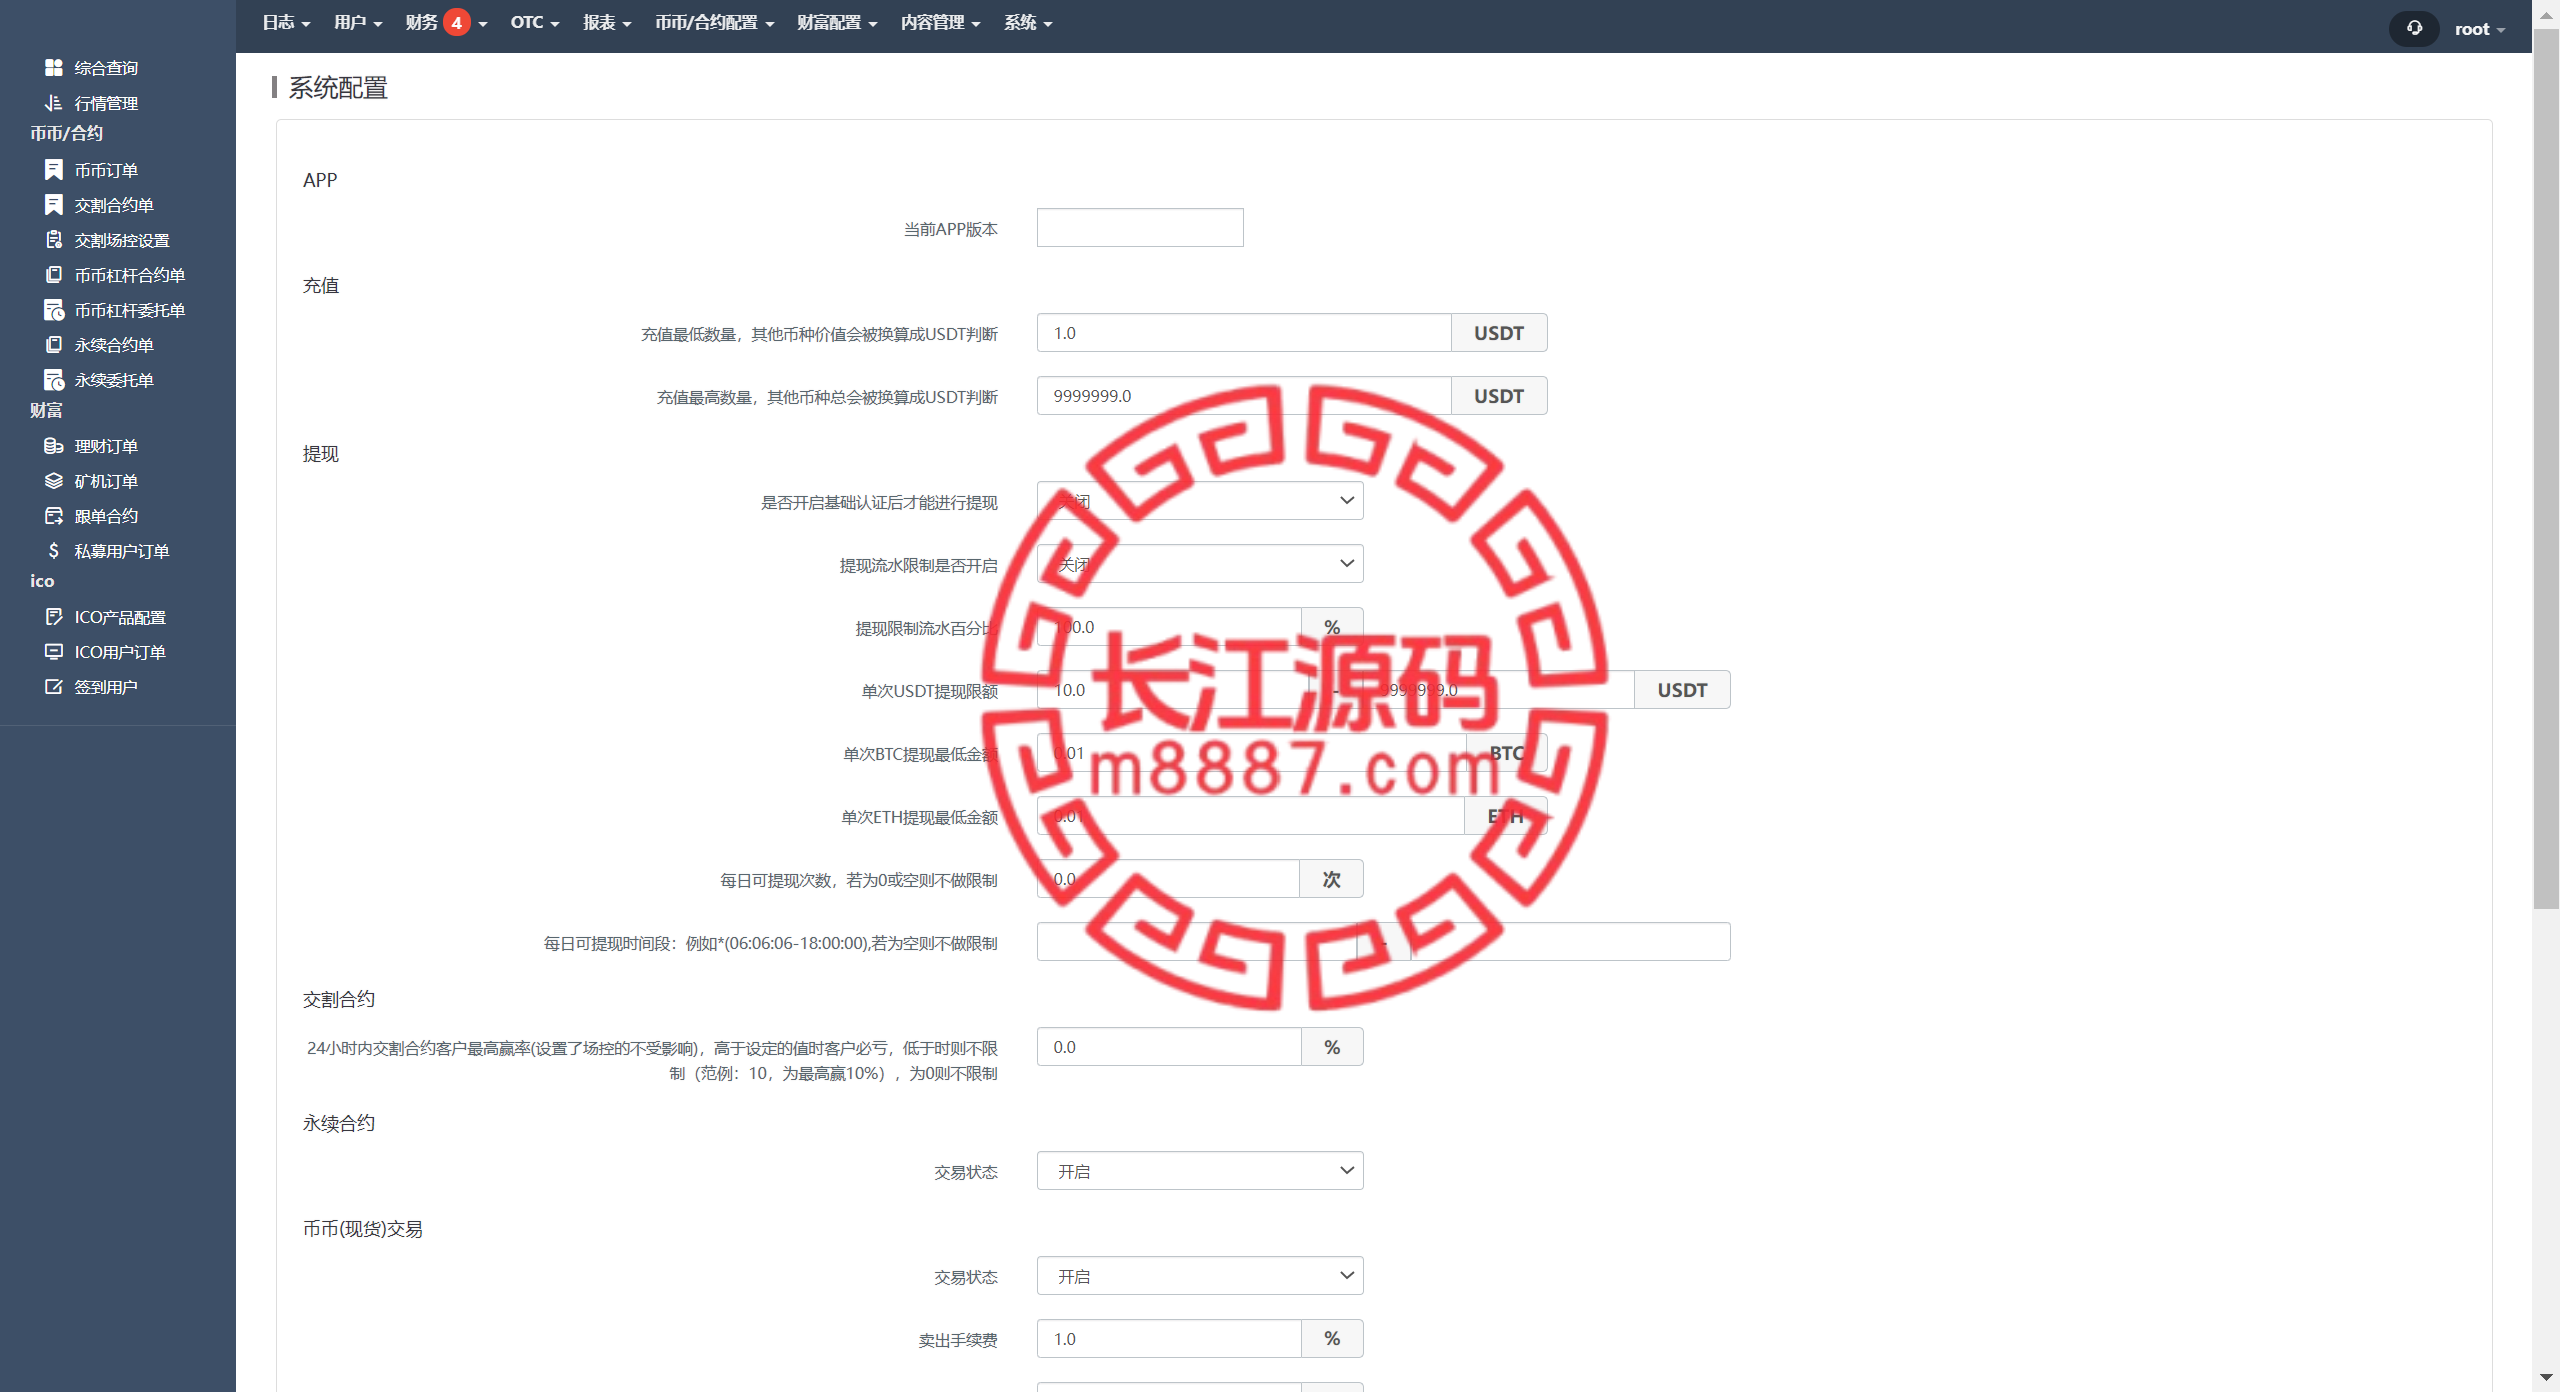Click the 当前APP版本 input field
2560x1392 pixels.
coord(1140,228)
